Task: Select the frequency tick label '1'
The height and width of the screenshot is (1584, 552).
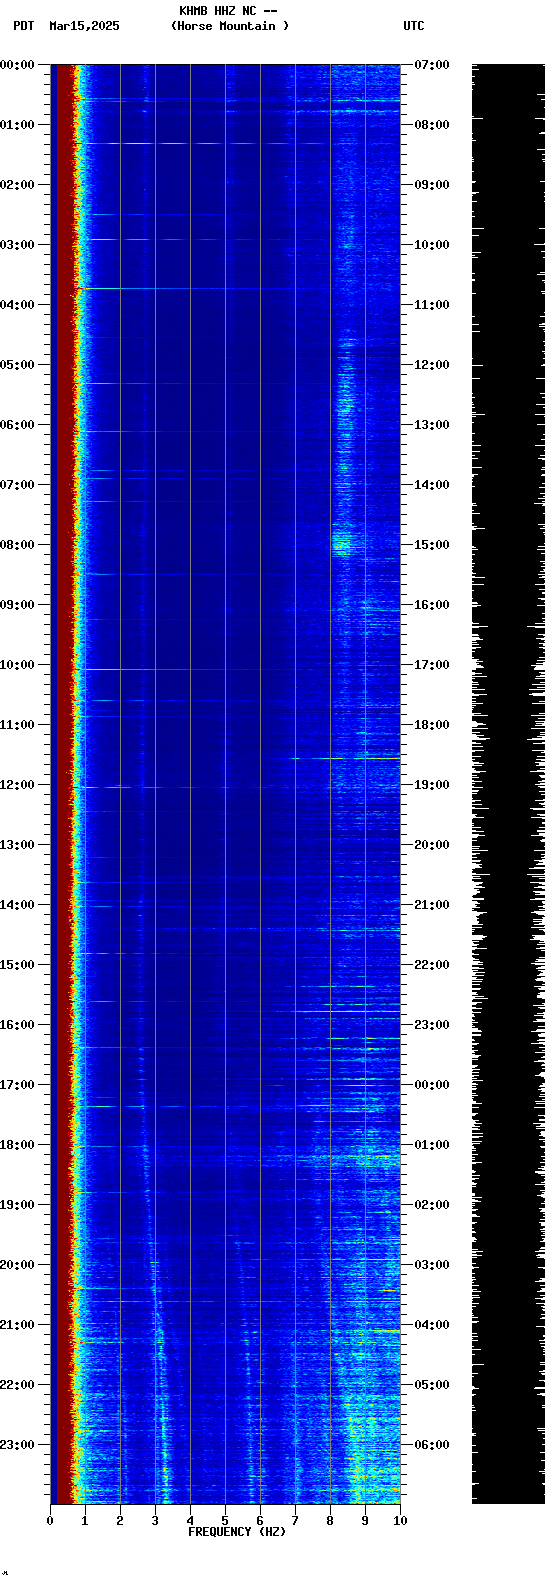Action: 85,1521
